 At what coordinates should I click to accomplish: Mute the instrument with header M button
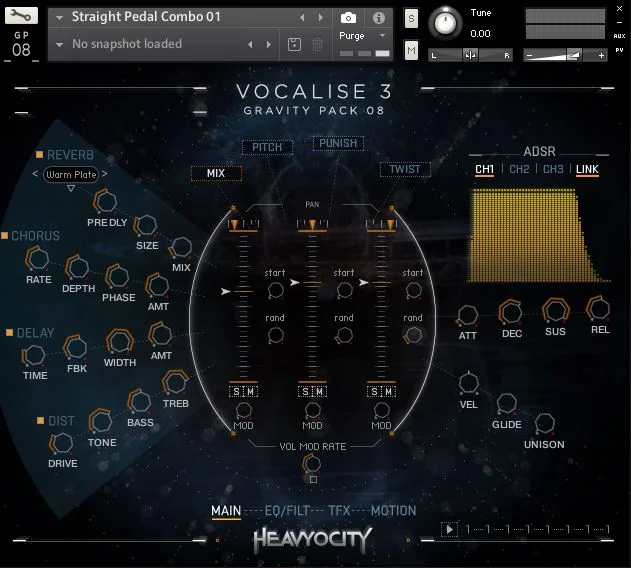(411, 50)
